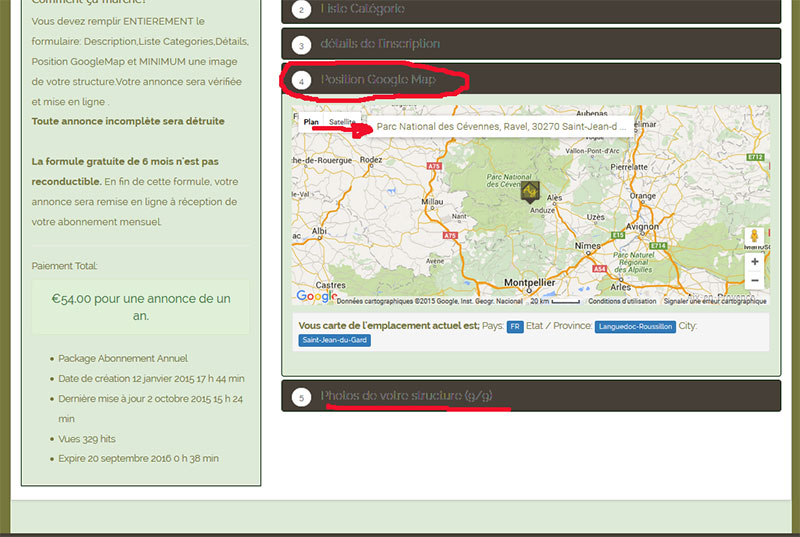800x537 pixels.
Task: Click the Google logo on map
Action: [x=316, y=296]
